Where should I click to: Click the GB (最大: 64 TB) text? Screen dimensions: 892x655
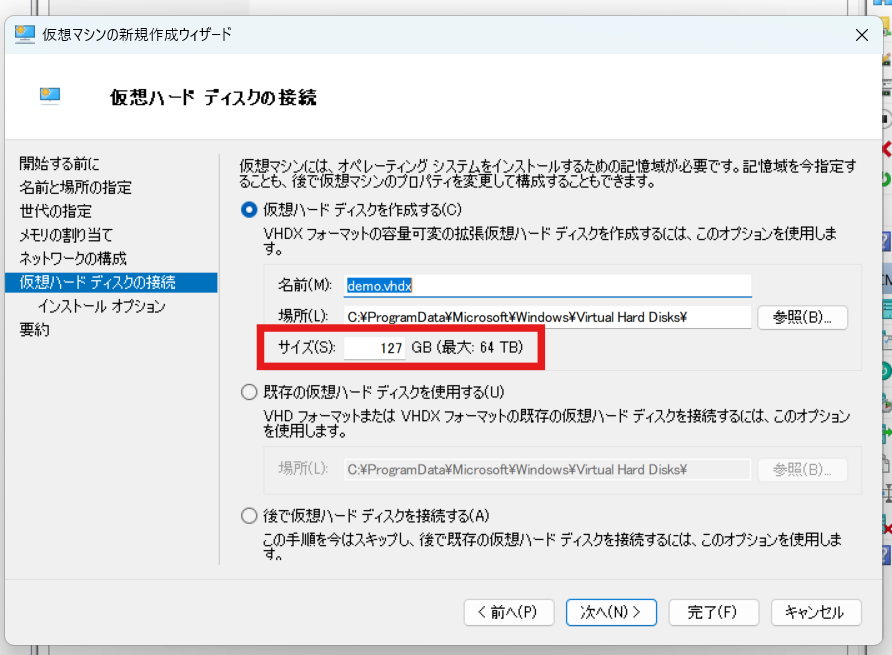click(x=467, y=347)
